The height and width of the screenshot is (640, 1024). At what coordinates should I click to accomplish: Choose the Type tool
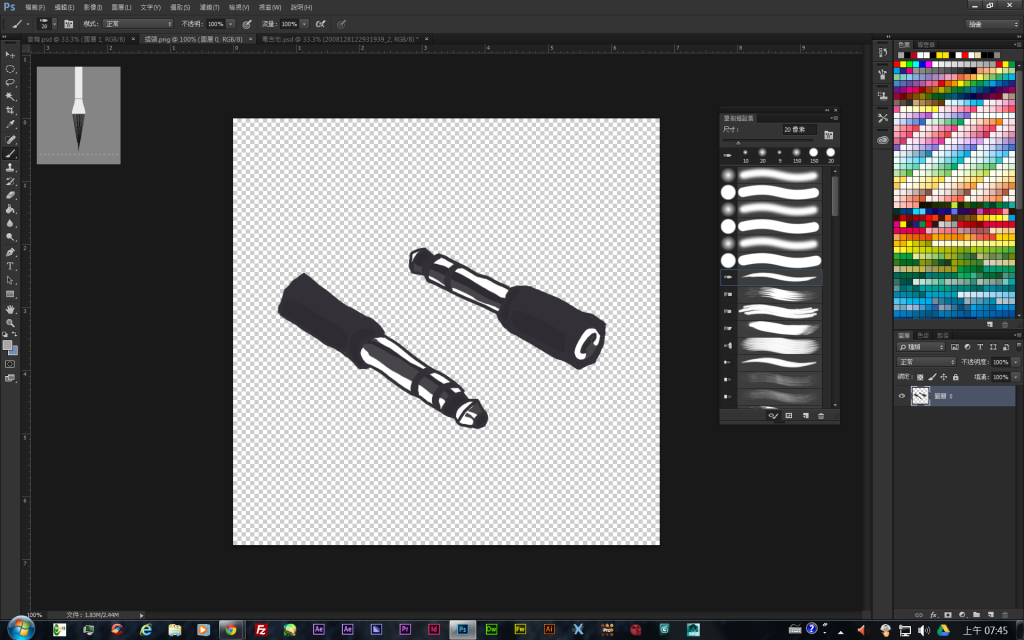[x=10, y=266]
